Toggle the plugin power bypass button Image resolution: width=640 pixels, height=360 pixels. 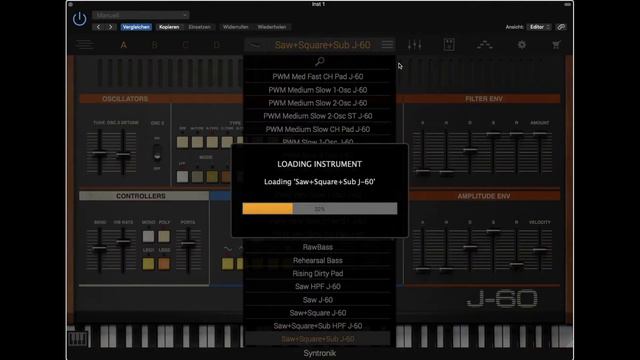[x=79, y=19]
